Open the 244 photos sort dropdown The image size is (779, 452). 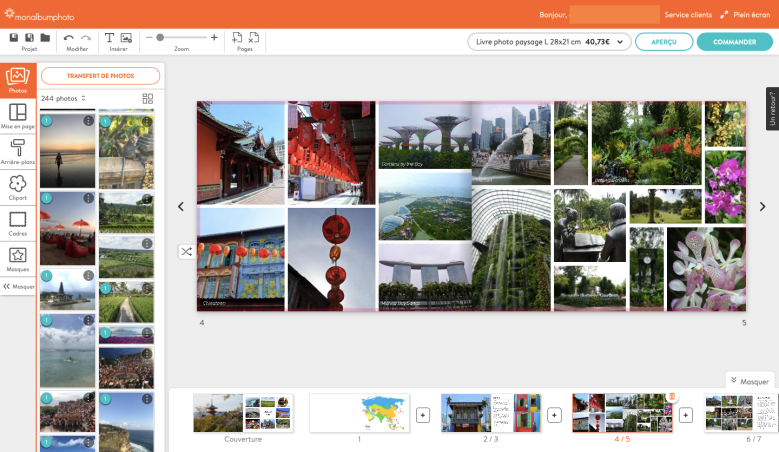point(63,99)
